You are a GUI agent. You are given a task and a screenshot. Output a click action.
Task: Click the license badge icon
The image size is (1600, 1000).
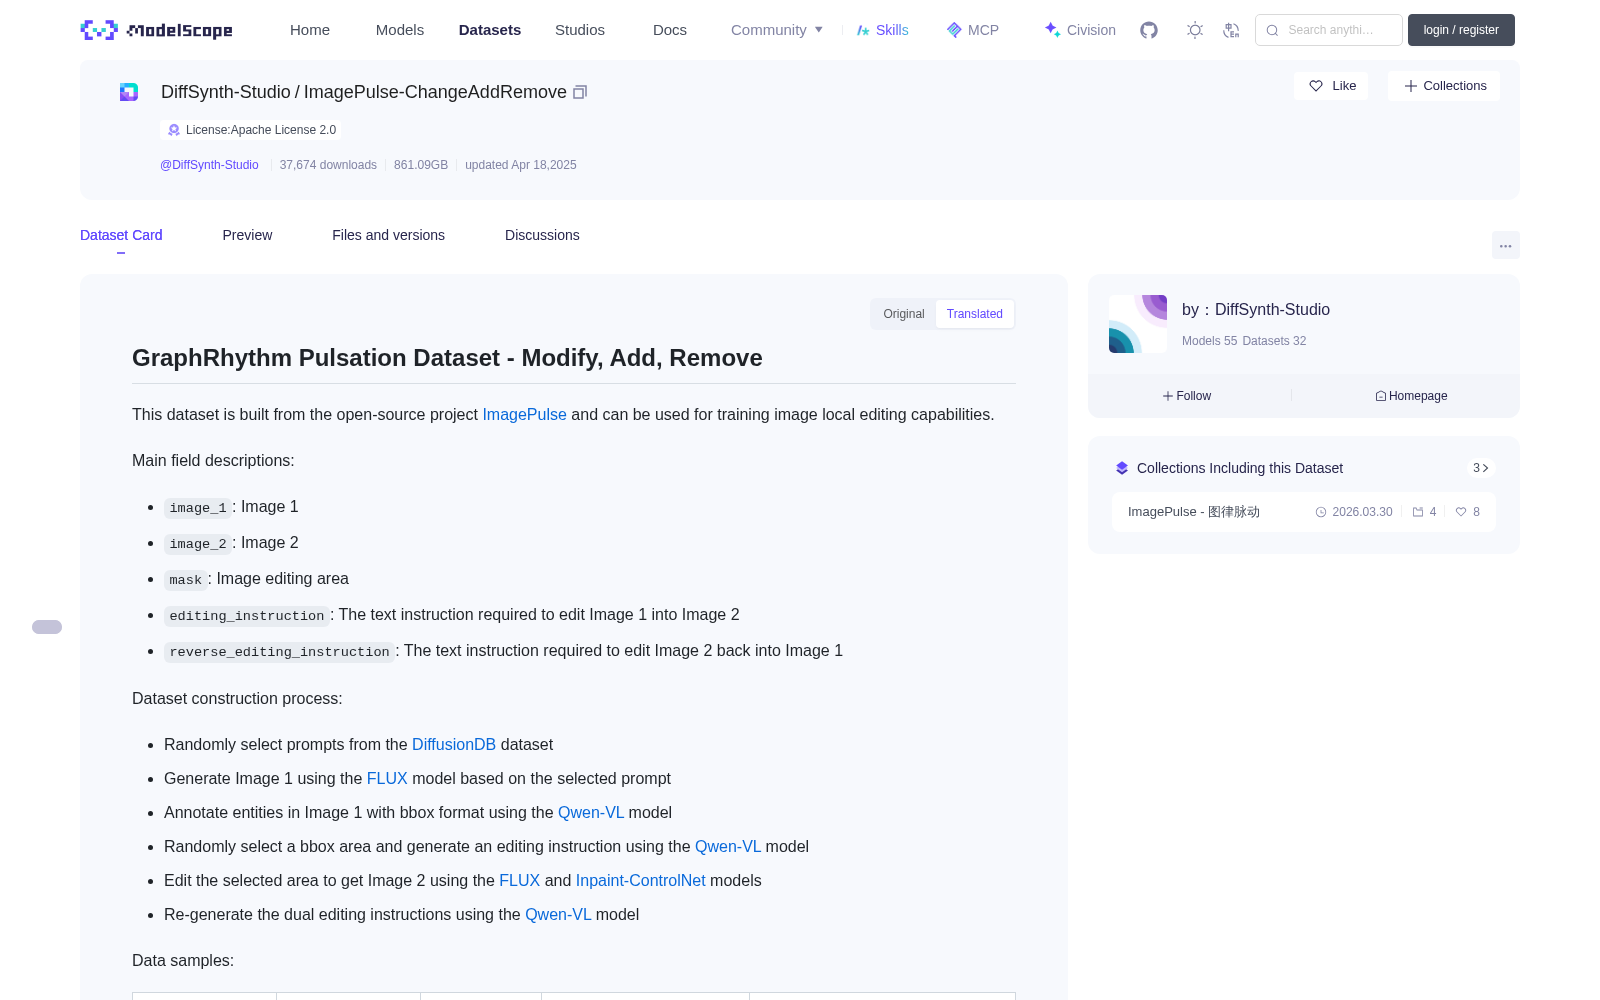(x=174, y=130)
